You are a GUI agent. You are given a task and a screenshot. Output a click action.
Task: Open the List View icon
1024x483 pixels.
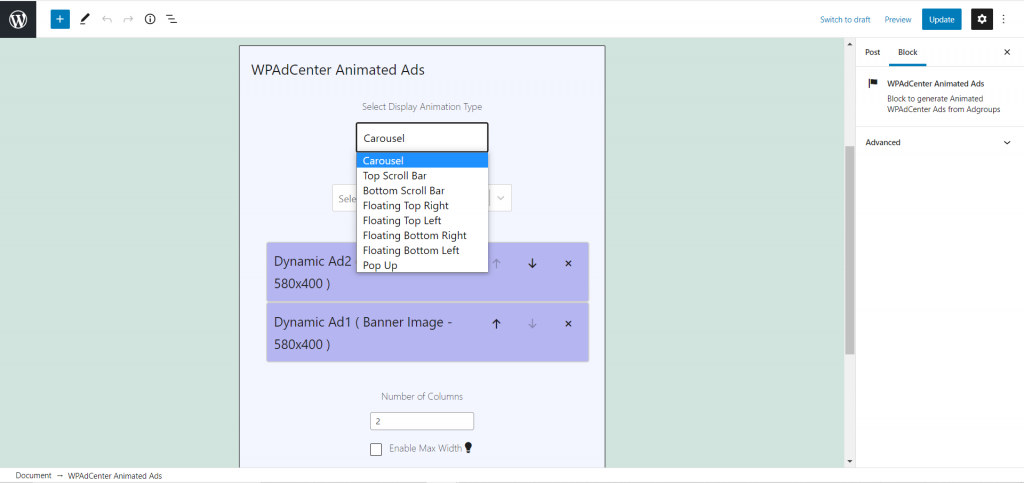pos(171,19)
